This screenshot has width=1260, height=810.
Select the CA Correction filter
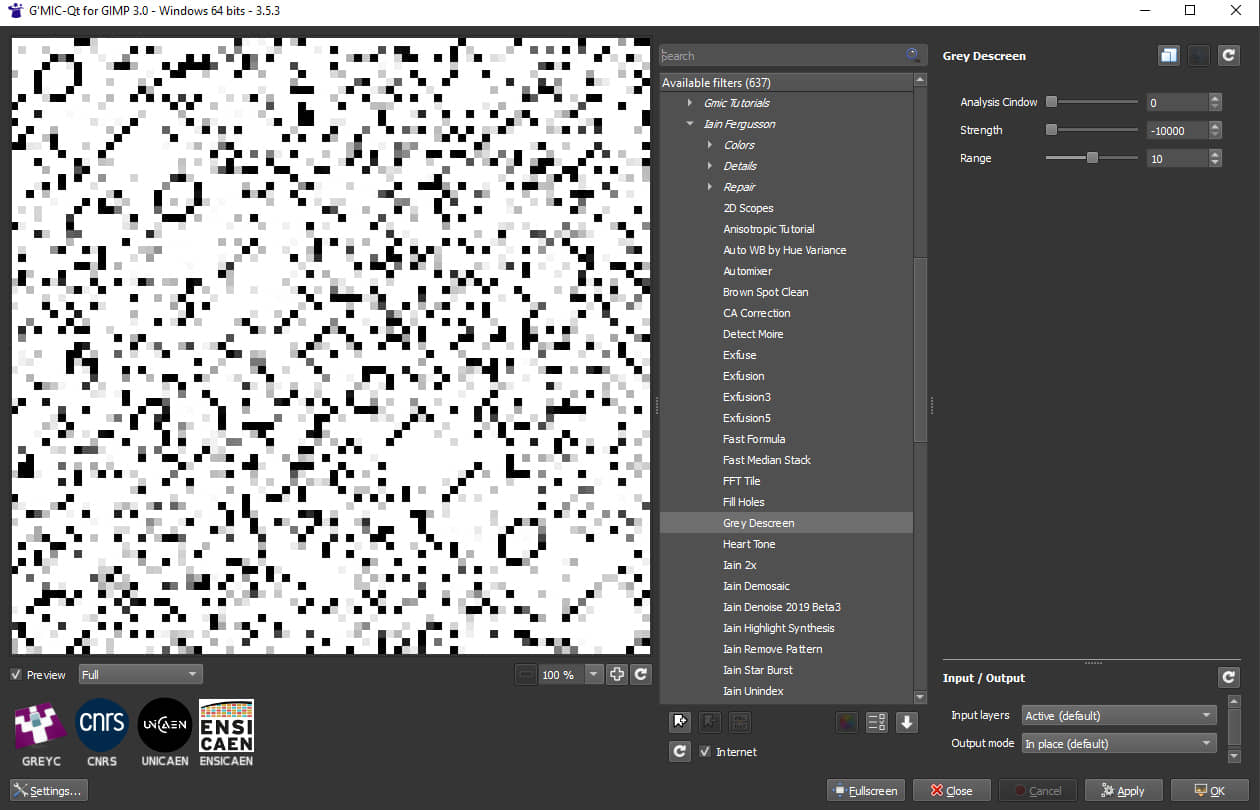pyautogui.click(x=757, y=313)
